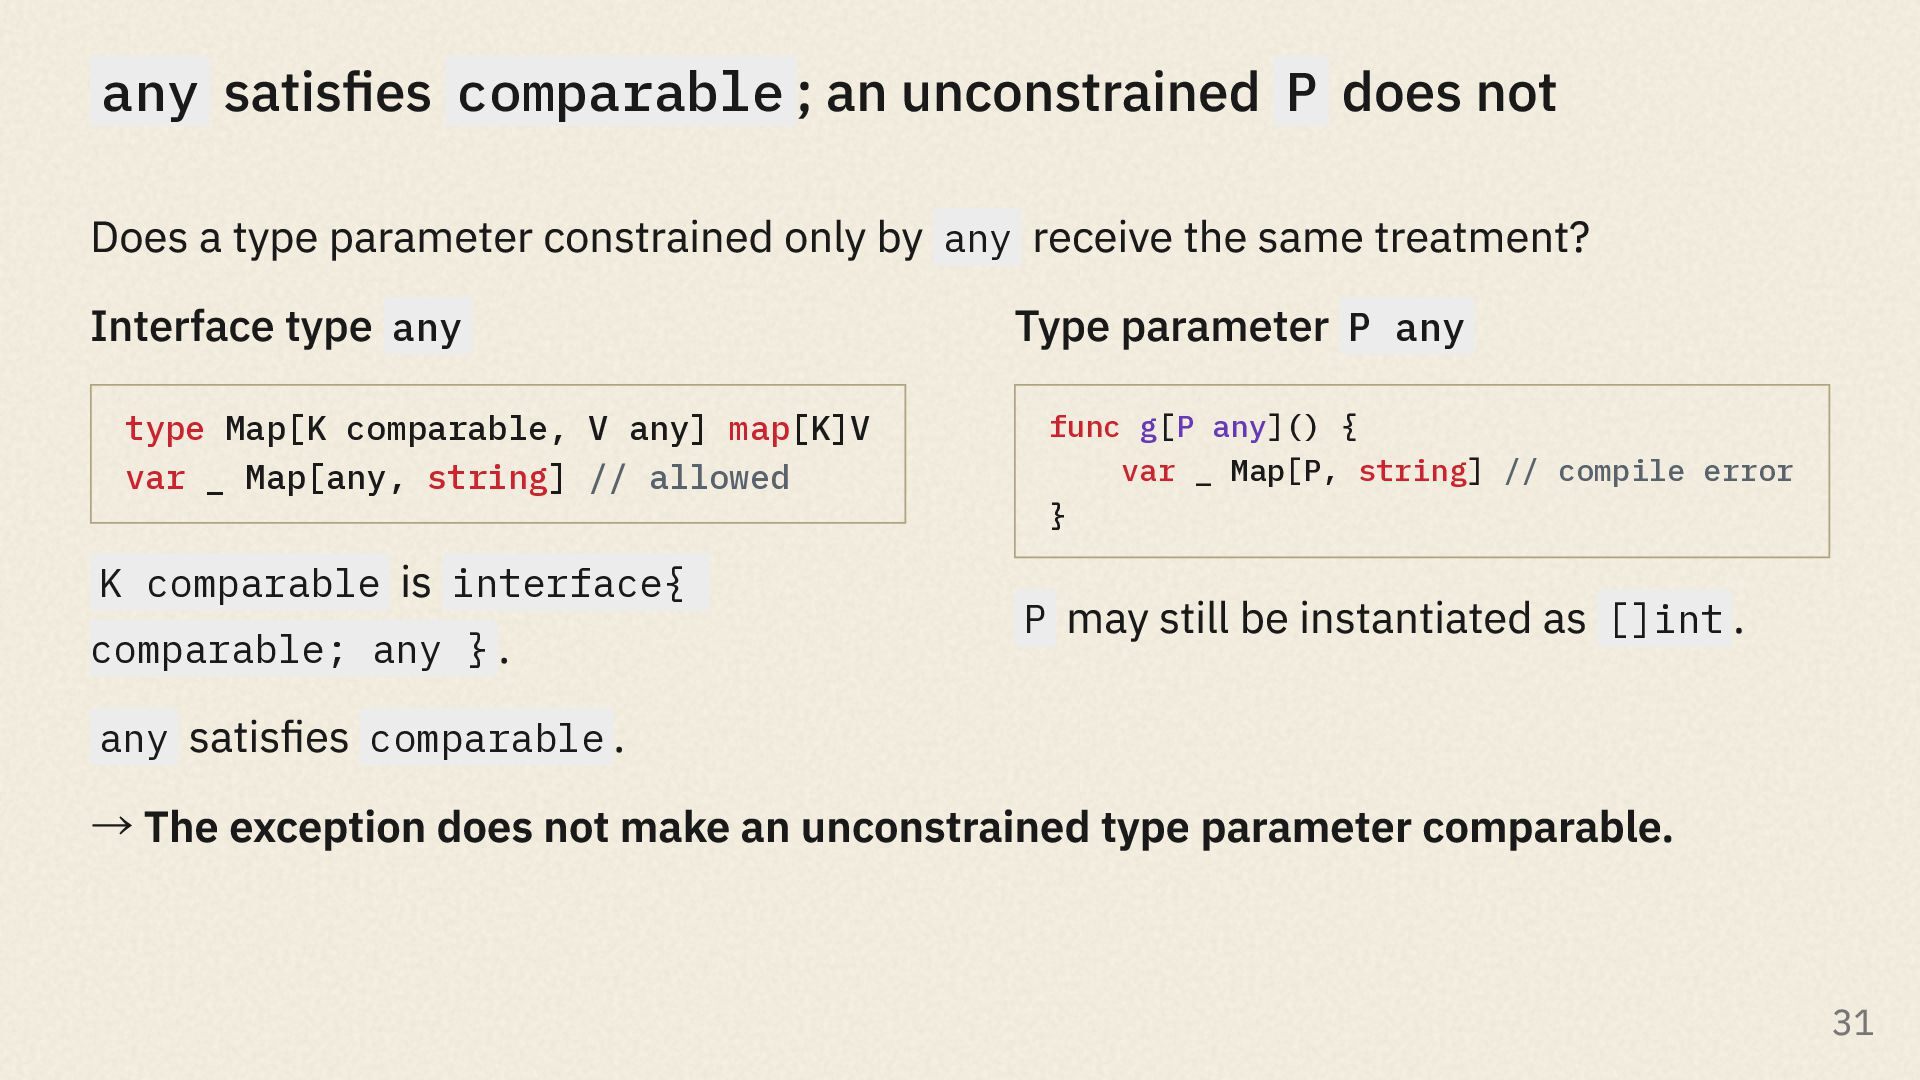Click the '// allowed' comment
Viewport: 1920px width, 1080px height.
tap(689, 478)
